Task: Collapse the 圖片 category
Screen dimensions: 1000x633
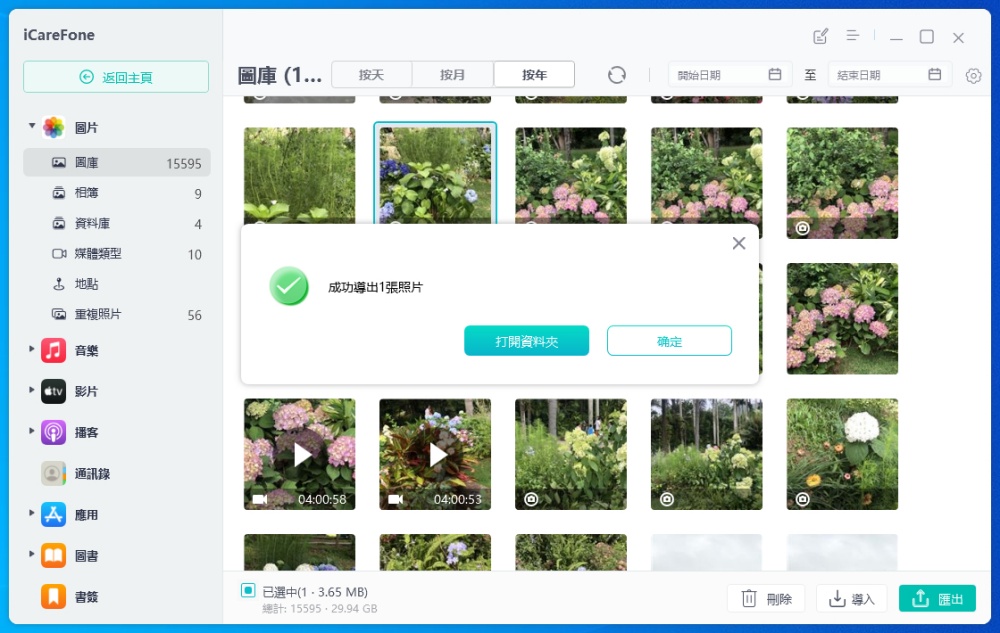Action: click(31, 126)
